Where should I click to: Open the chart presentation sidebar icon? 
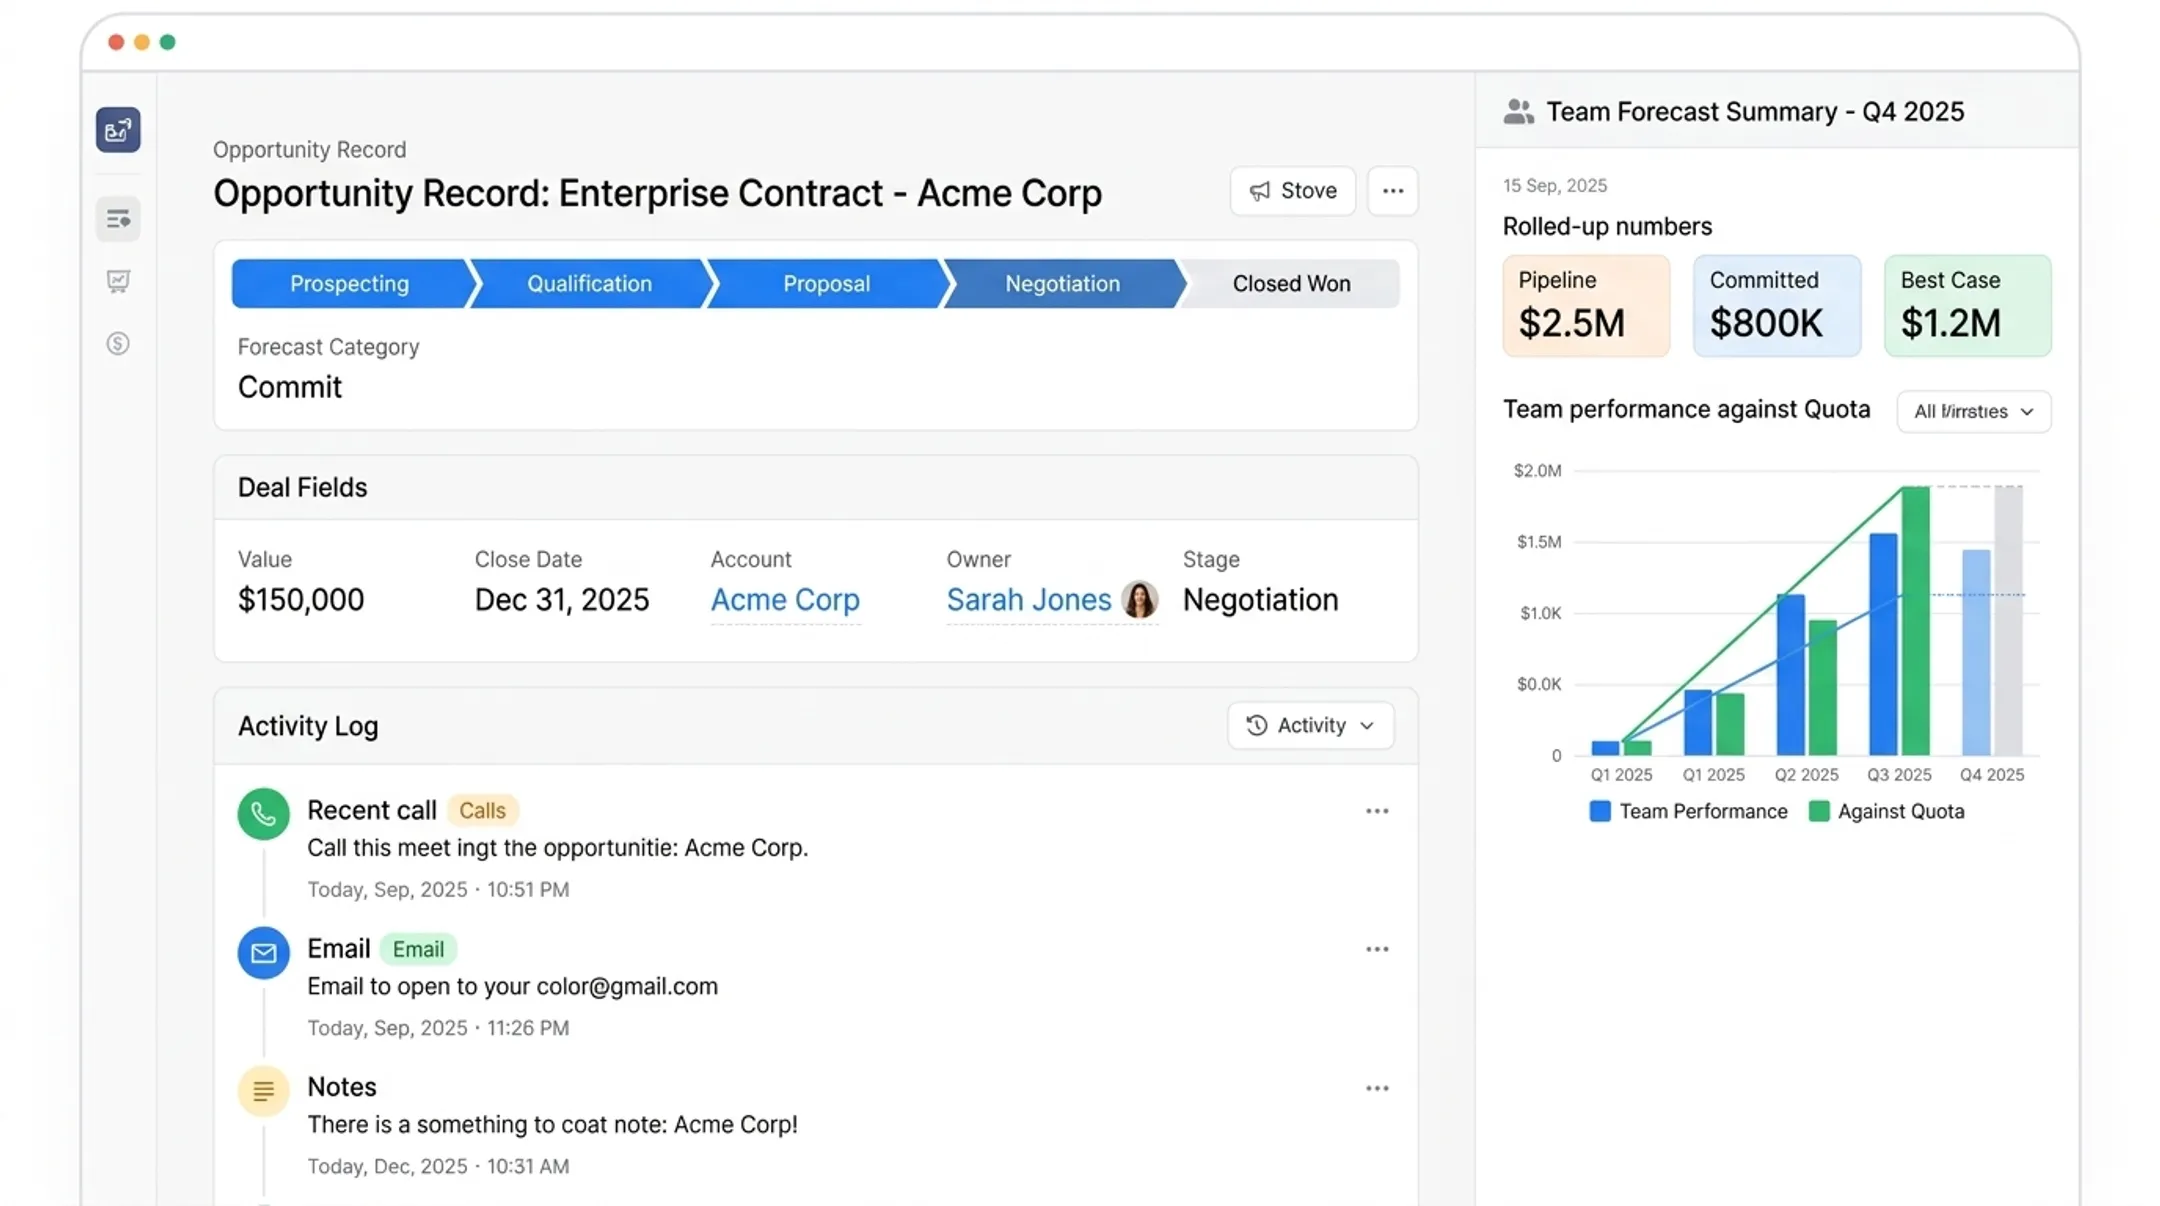(x=118, y=281)
